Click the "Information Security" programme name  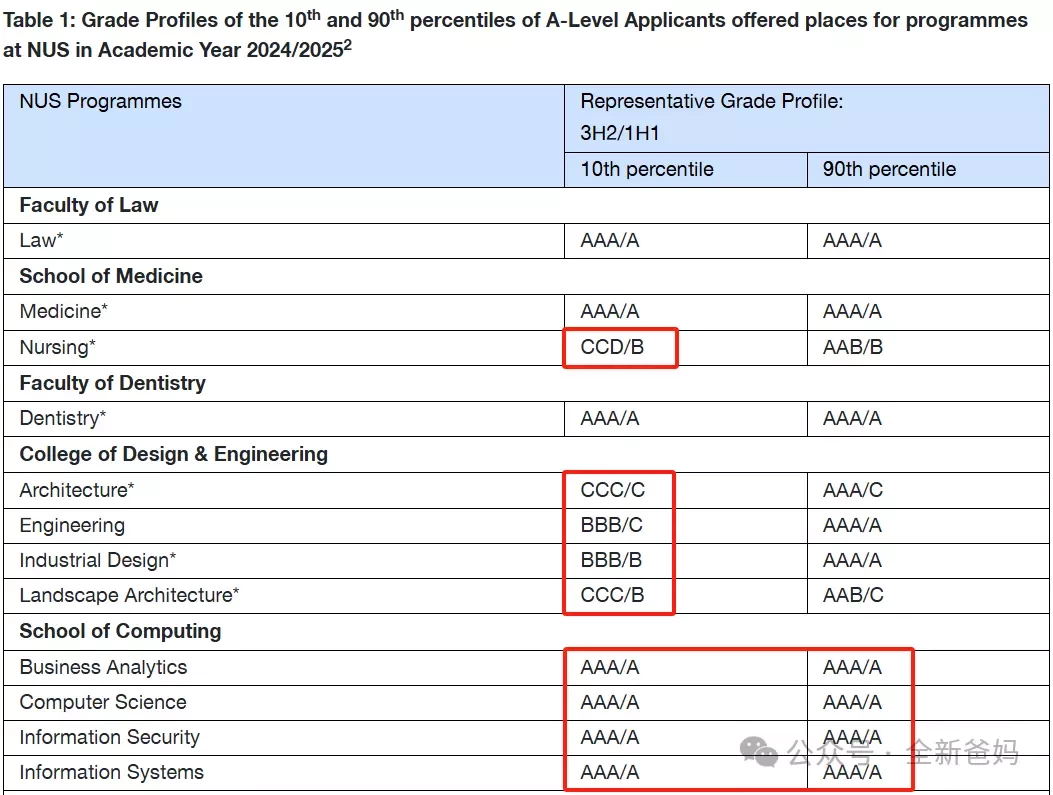pos(109,737)
